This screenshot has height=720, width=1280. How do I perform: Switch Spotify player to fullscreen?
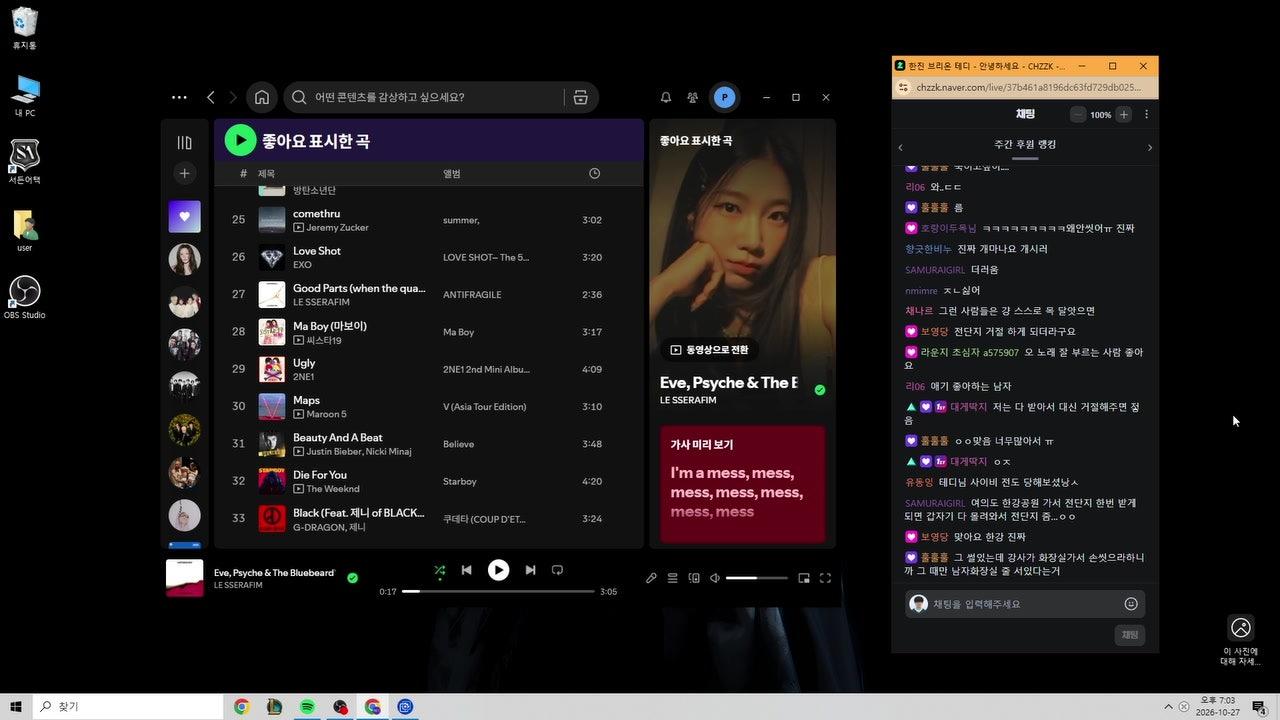coord(825,578)
